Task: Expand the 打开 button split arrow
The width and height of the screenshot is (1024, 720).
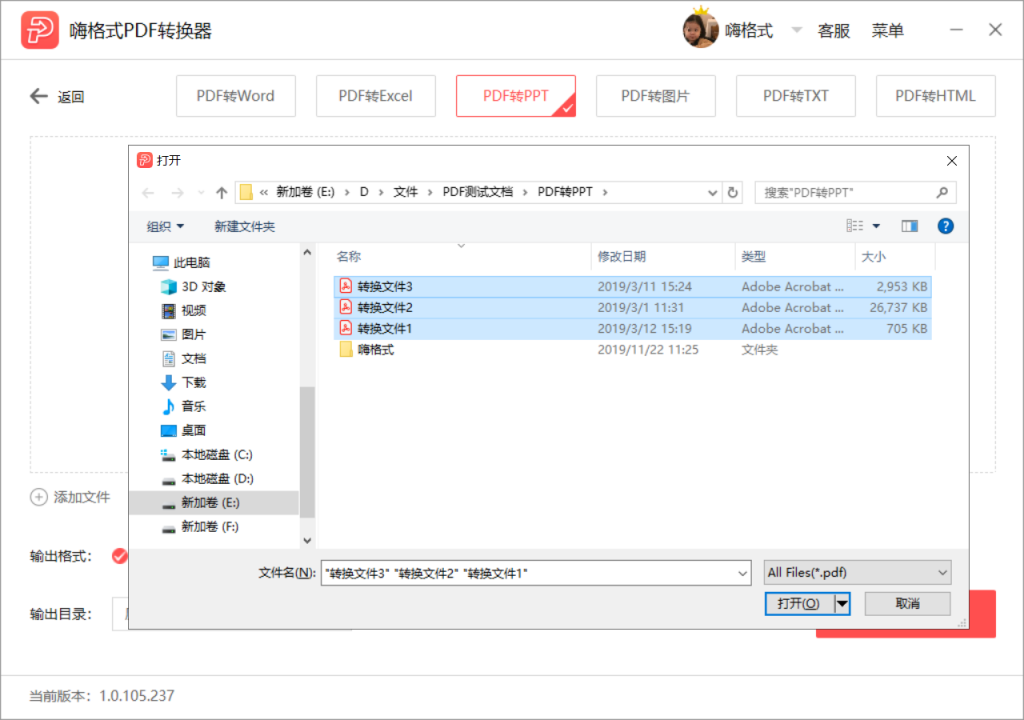Action: (x=842, y=604)
